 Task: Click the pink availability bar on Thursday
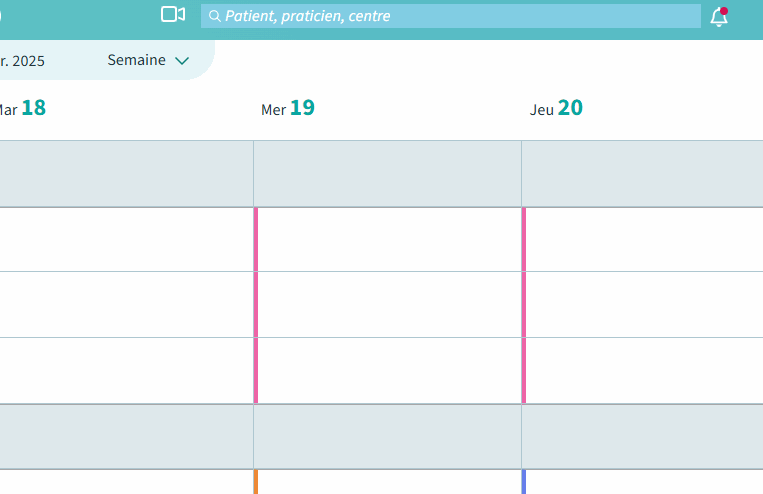[x=524, y=305]
